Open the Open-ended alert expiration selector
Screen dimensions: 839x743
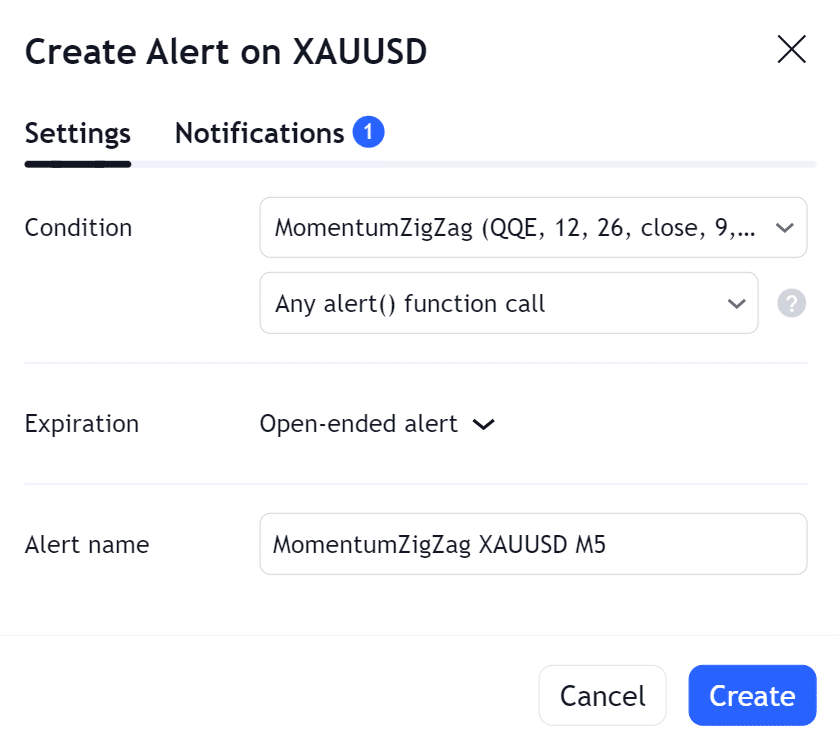[377, 424]
